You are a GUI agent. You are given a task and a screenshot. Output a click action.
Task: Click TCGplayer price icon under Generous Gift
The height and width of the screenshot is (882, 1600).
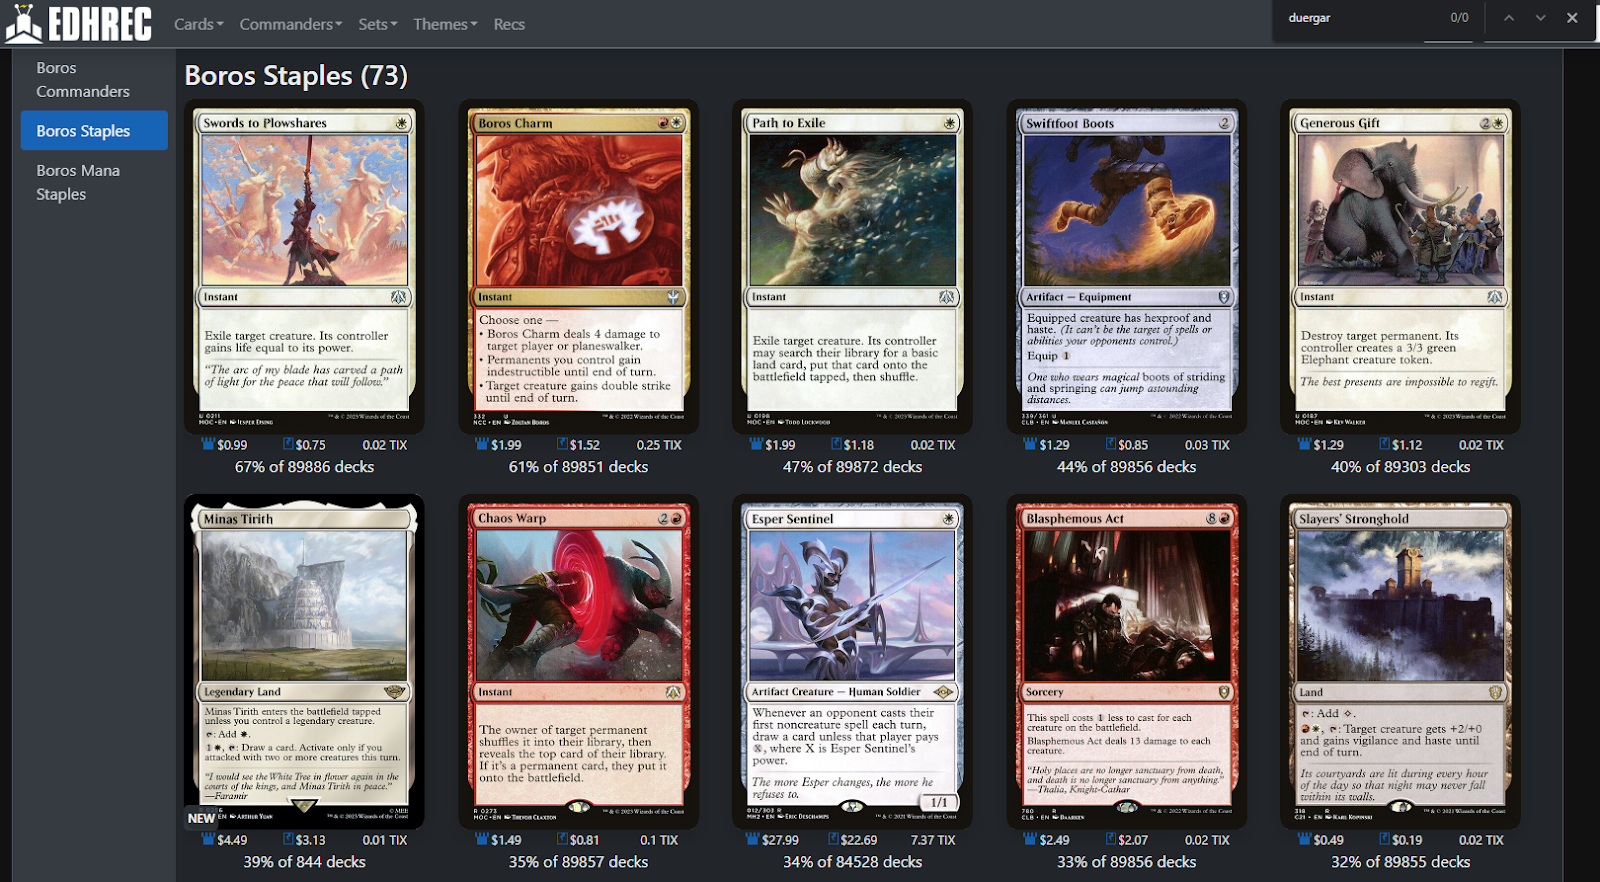tap(1384, 444)
